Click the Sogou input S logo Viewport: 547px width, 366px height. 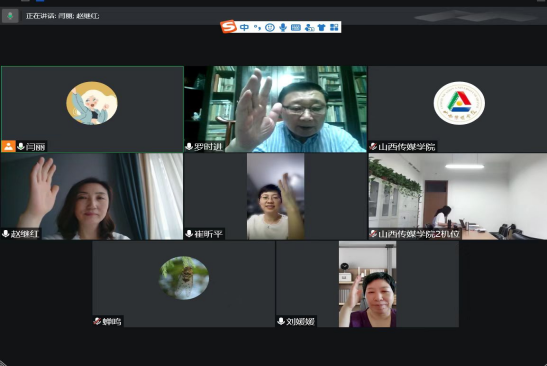pos(228,27)
